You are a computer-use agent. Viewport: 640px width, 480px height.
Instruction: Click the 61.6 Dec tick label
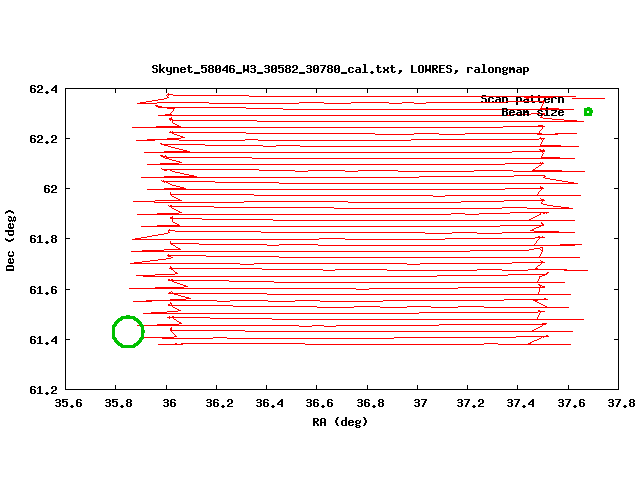(43, 290)
